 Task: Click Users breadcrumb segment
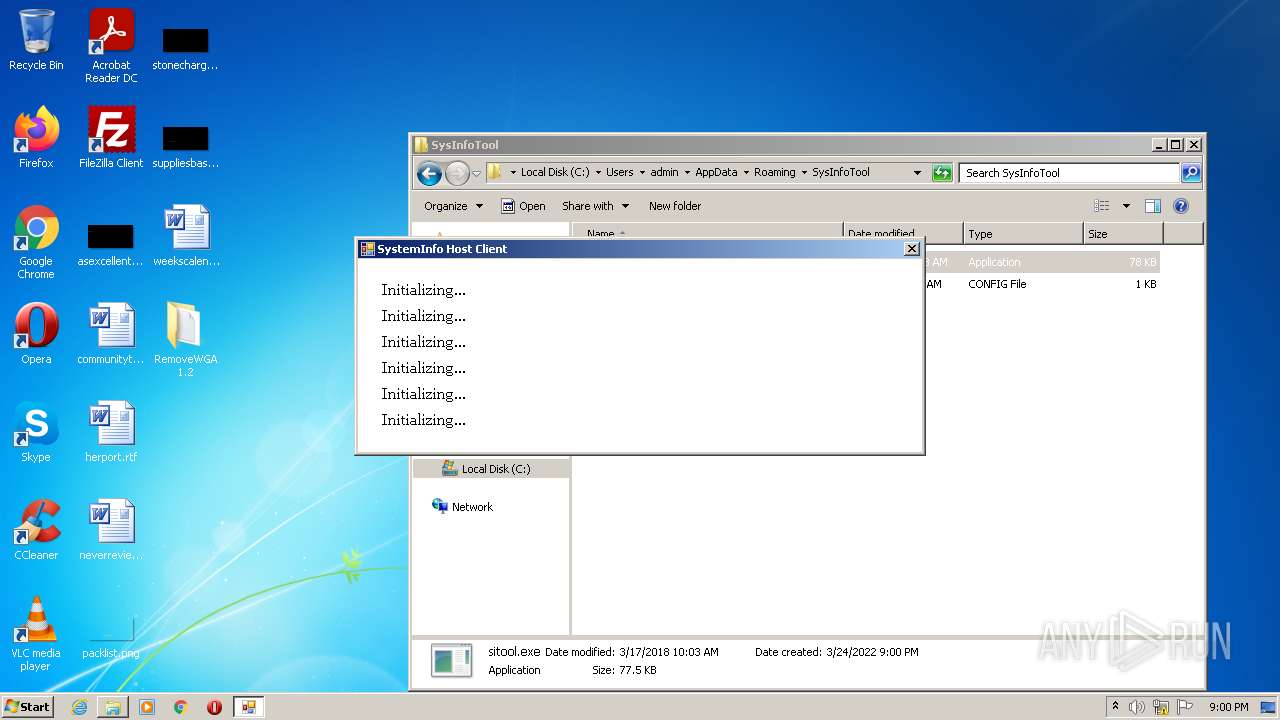coord(620,172)
